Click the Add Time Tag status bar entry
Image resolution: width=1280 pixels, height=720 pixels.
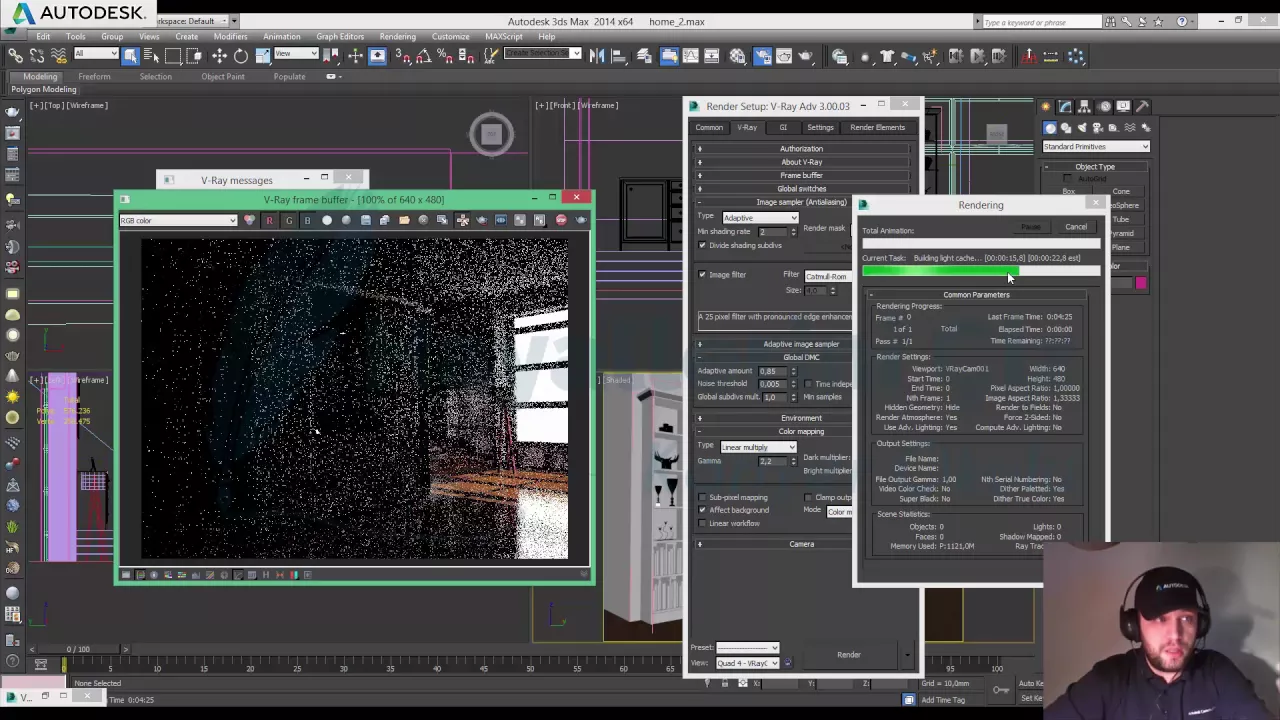[x=943, y=700]
